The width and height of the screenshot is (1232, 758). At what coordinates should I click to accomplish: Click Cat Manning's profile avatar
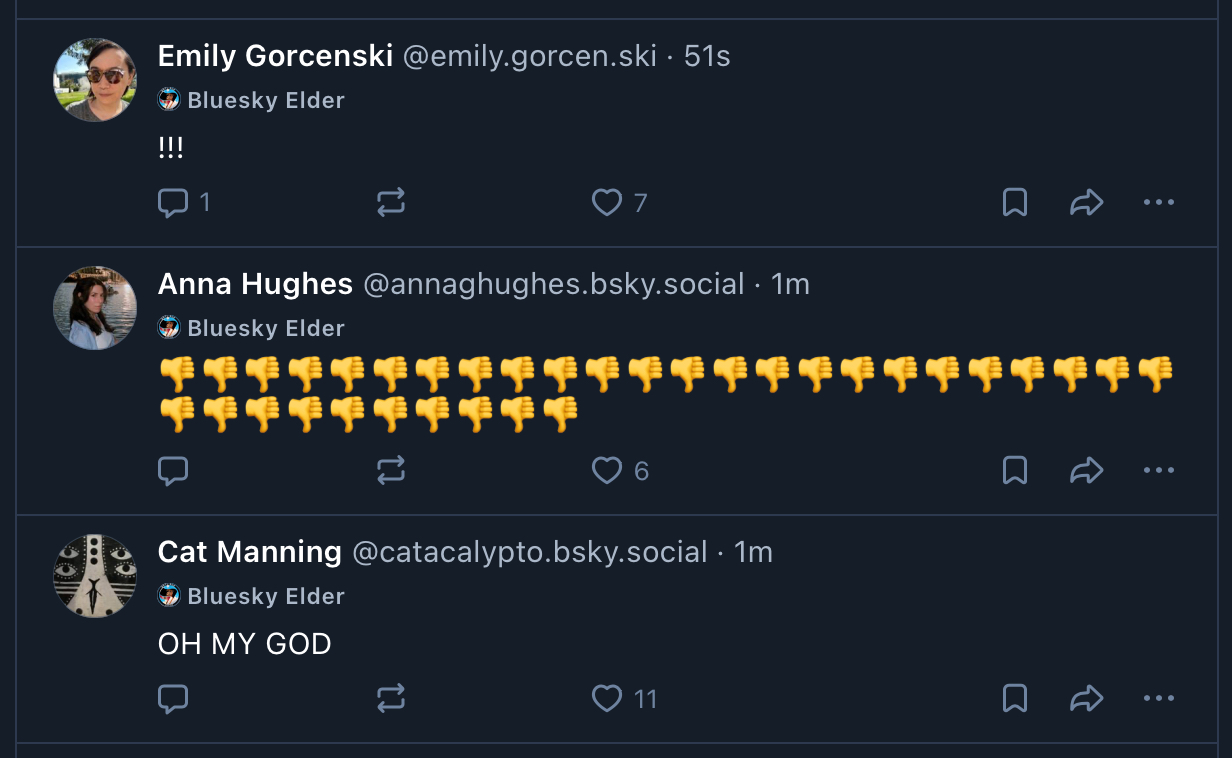(95, 576)
